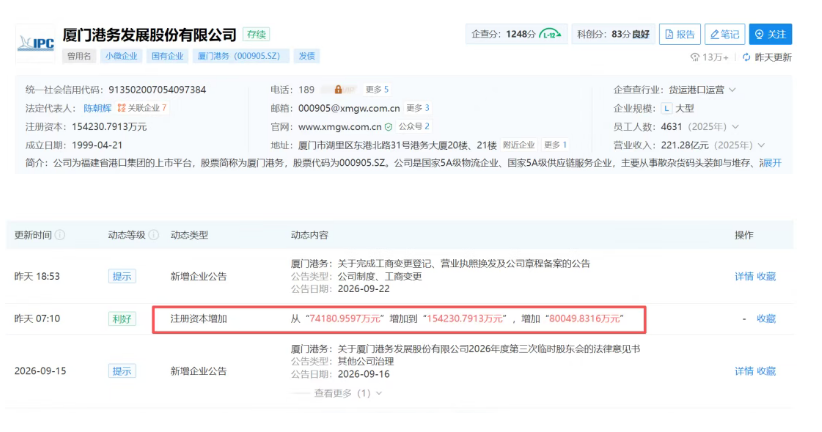Click 注册资本 154230.7913万元 value
The image size is (822, 432).
click(x=109, y=127)
